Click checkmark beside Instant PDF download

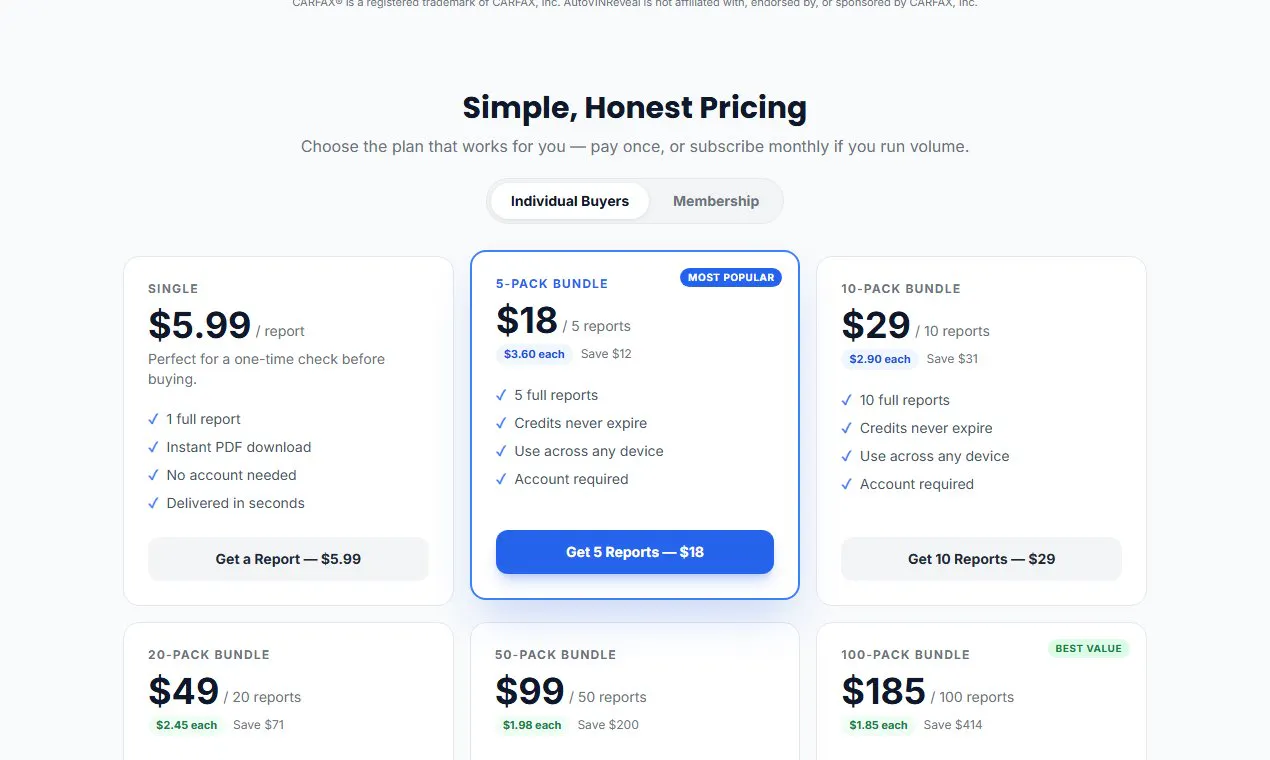pos(153,447)
